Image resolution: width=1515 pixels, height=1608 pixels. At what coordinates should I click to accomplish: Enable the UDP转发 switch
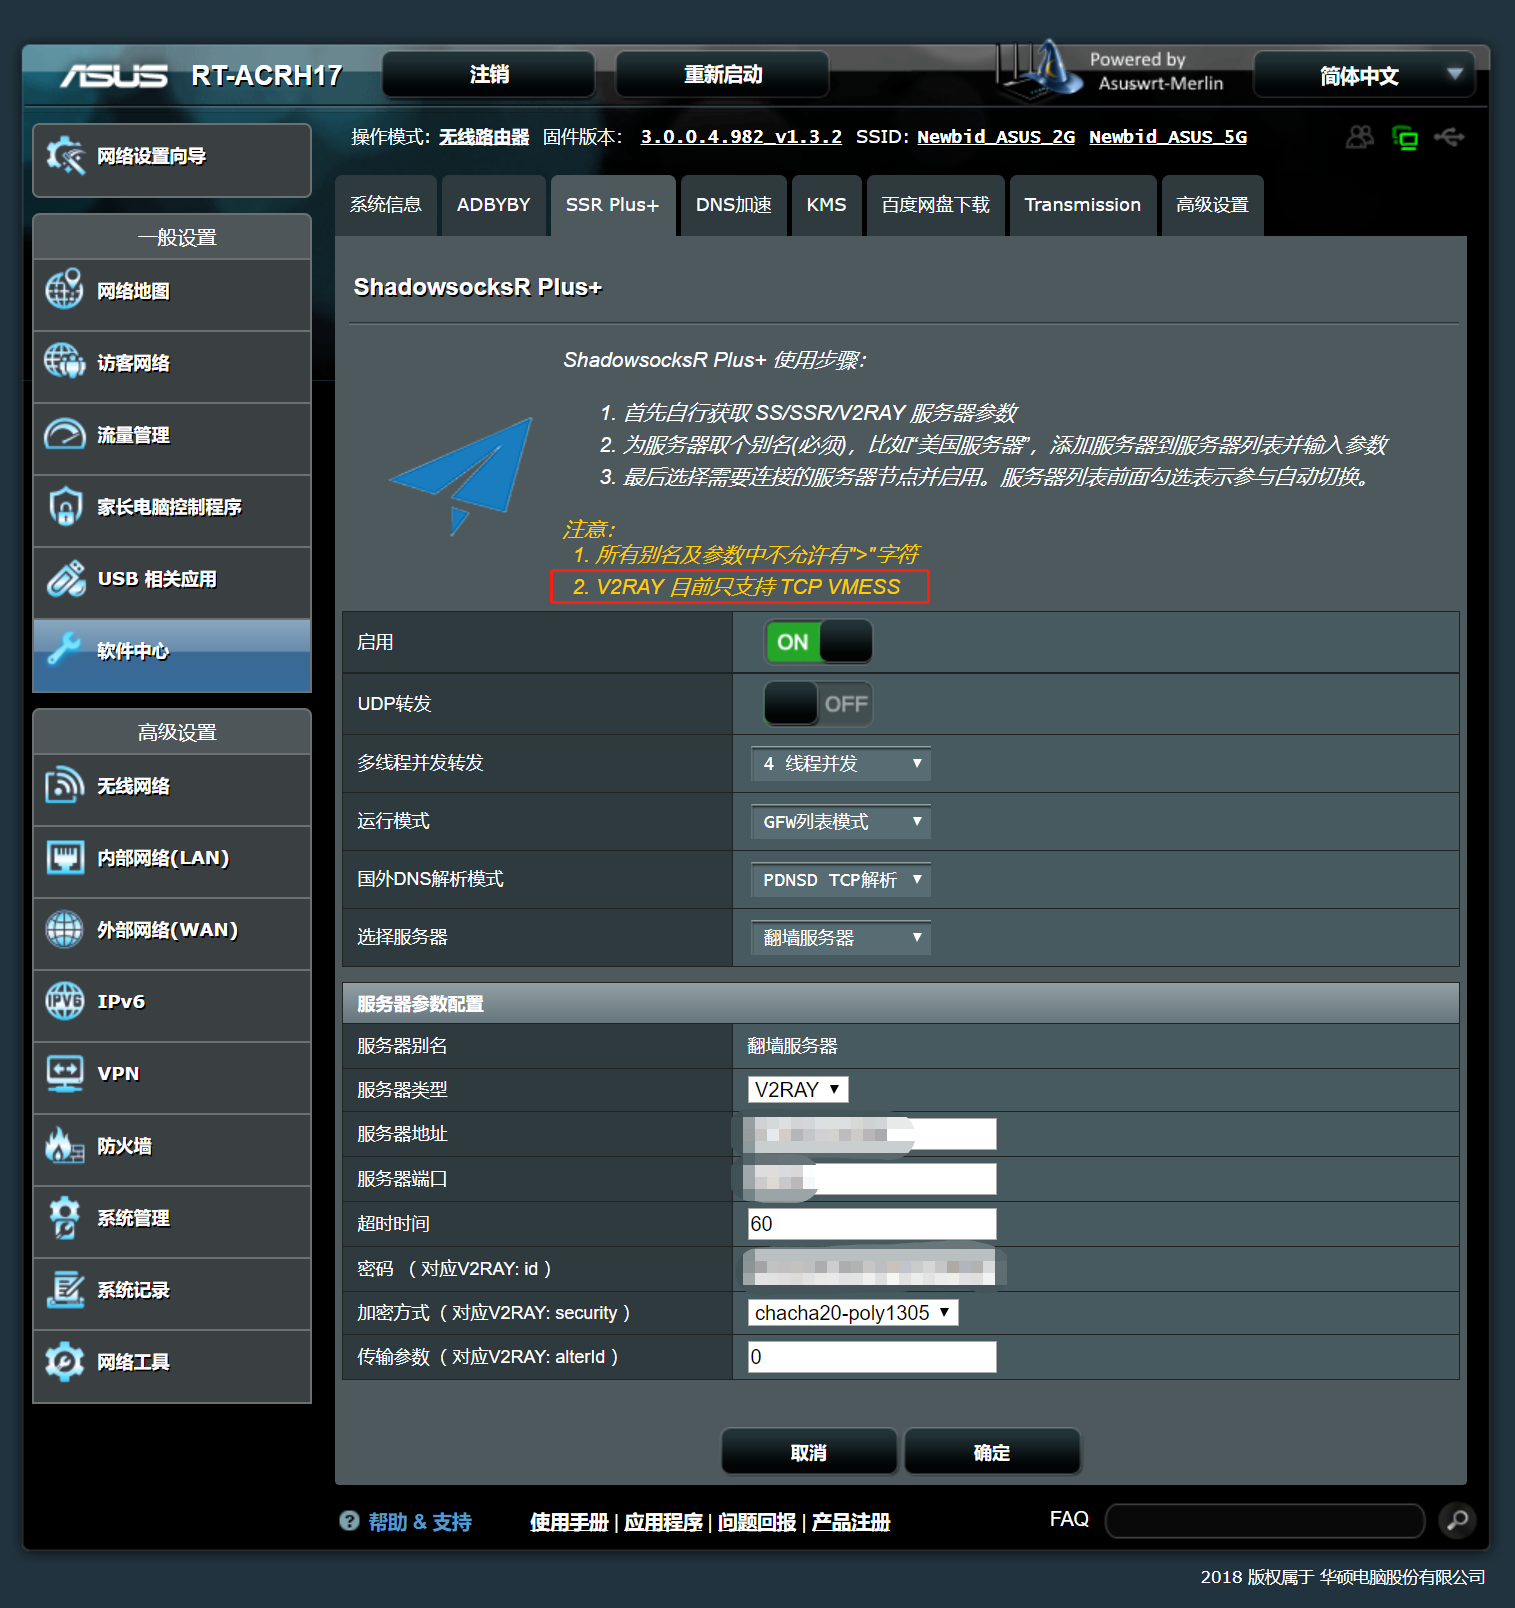[x=818, y=704]
